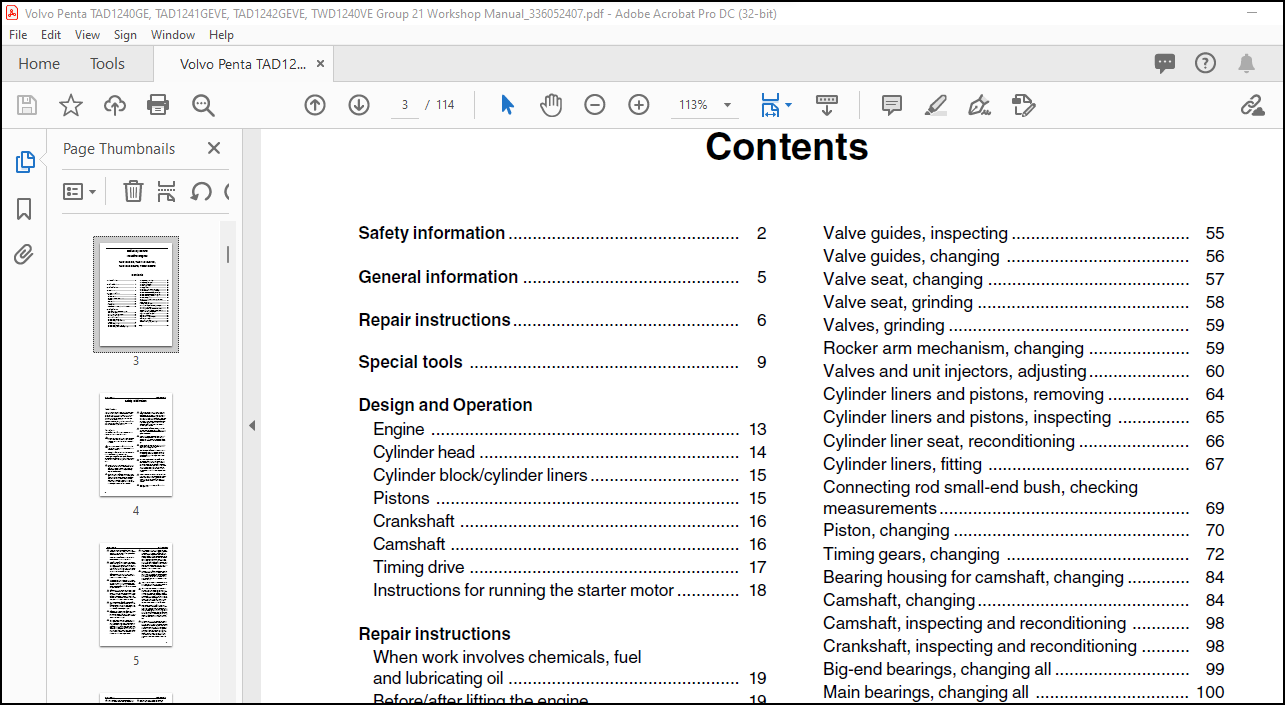
Task: Close the Volvo Penta document tab
Action: 320,64
